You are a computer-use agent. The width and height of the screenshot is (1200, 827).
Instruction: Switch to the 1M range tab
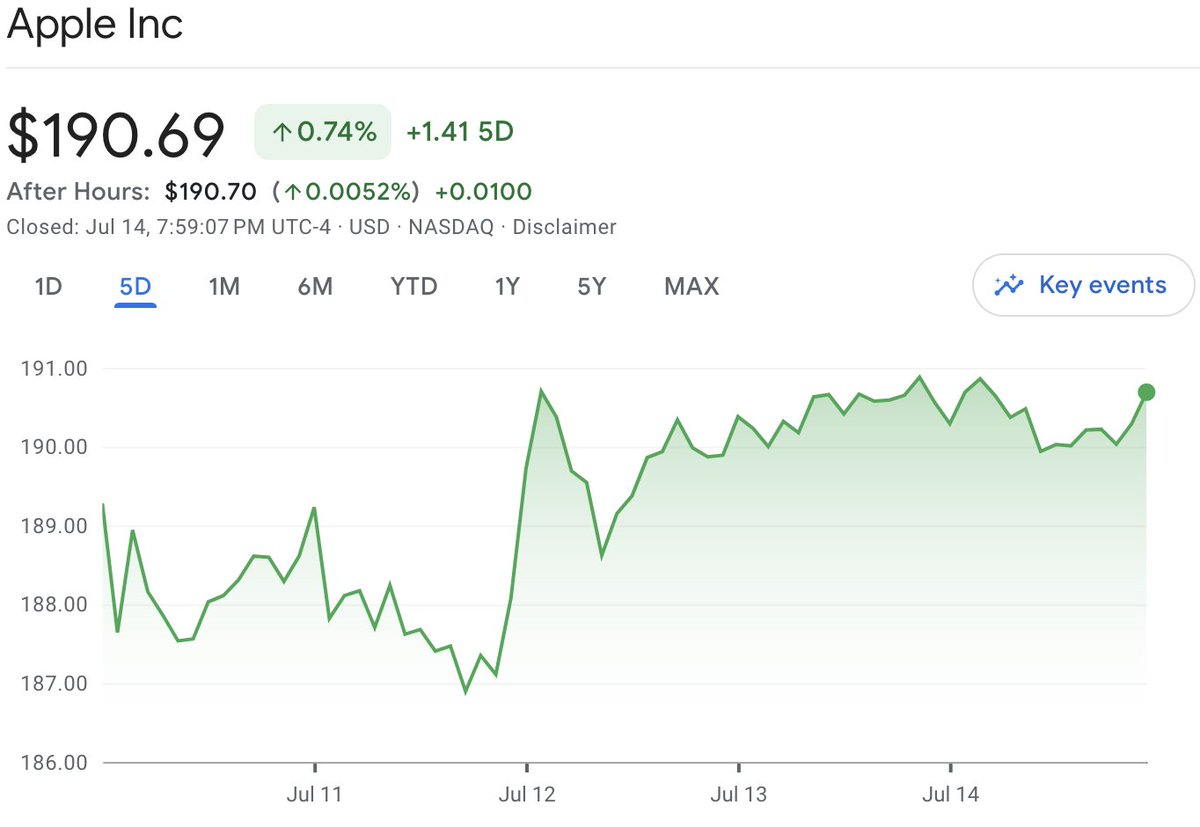point(224,287)
